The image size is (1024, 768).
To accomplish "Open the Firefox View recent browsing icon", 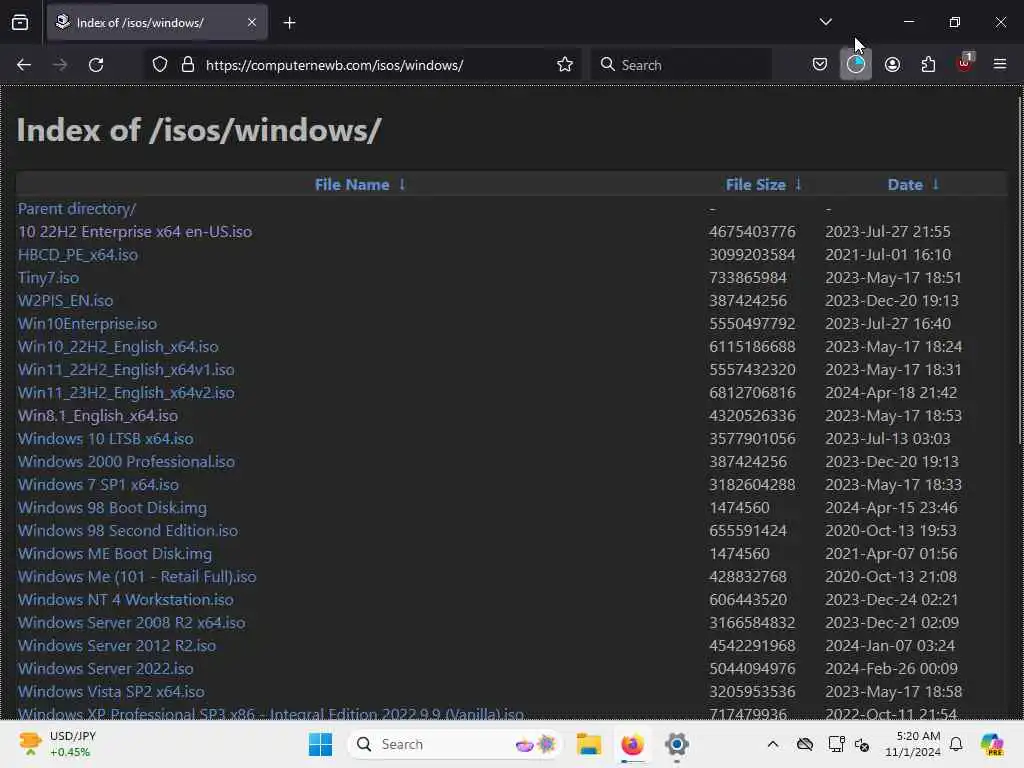I will [20, 23].
